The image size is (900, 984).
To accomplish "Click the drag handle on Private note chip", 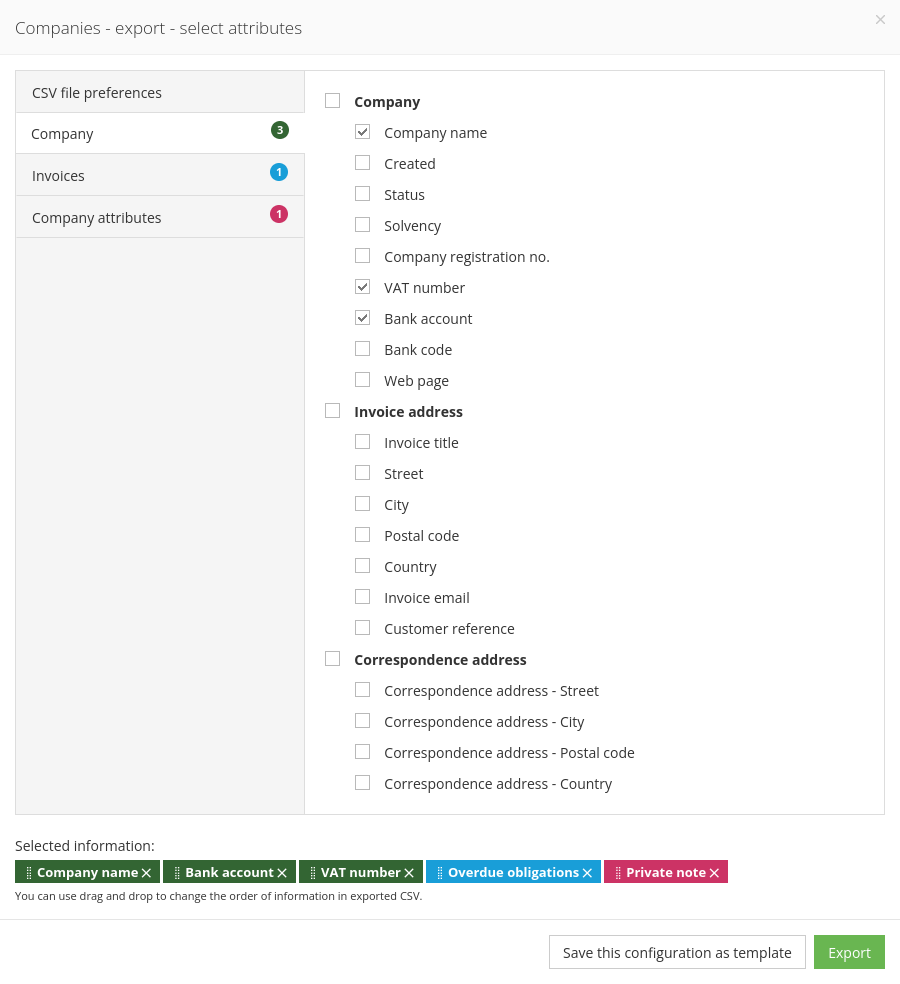I will (620, 872).
